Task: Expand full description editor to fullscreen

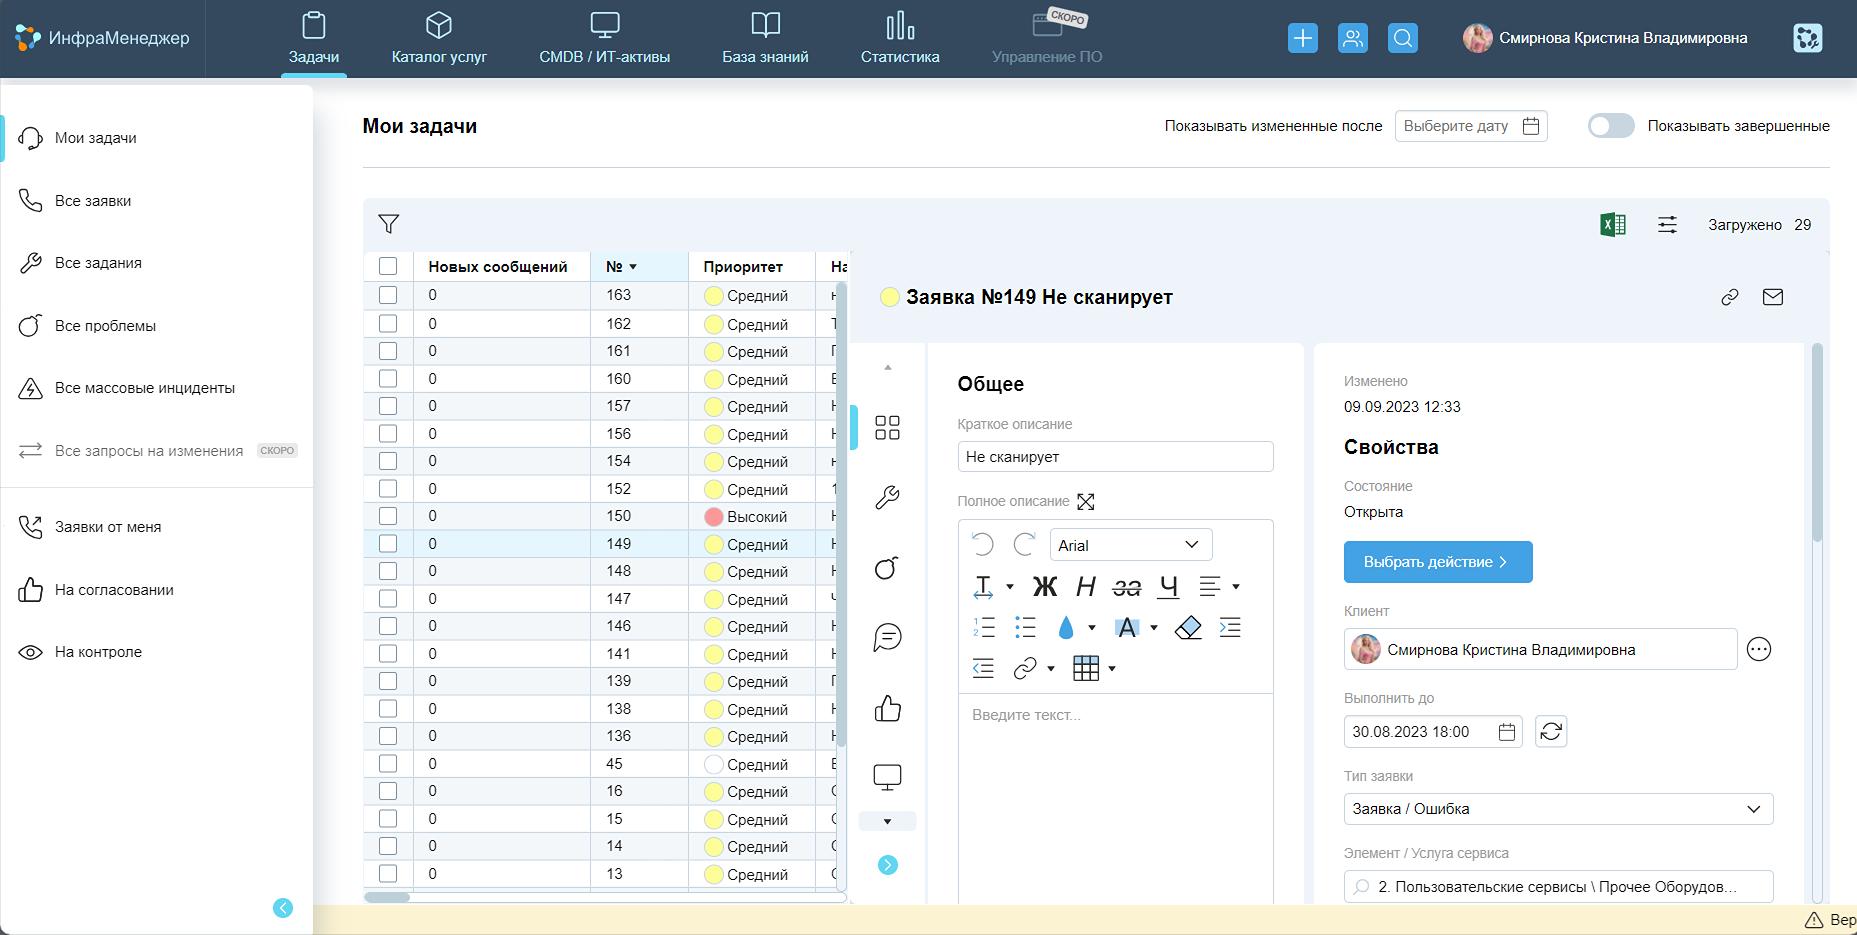Action: pos(1086,502)
